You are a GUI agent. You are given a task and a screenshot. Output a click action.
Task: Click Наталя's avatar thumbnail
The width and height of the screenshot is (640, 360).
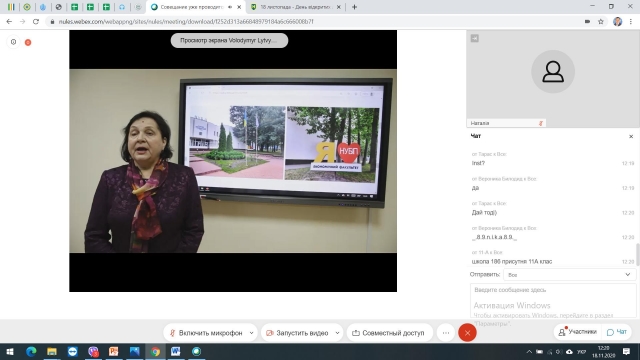point(553,72)
